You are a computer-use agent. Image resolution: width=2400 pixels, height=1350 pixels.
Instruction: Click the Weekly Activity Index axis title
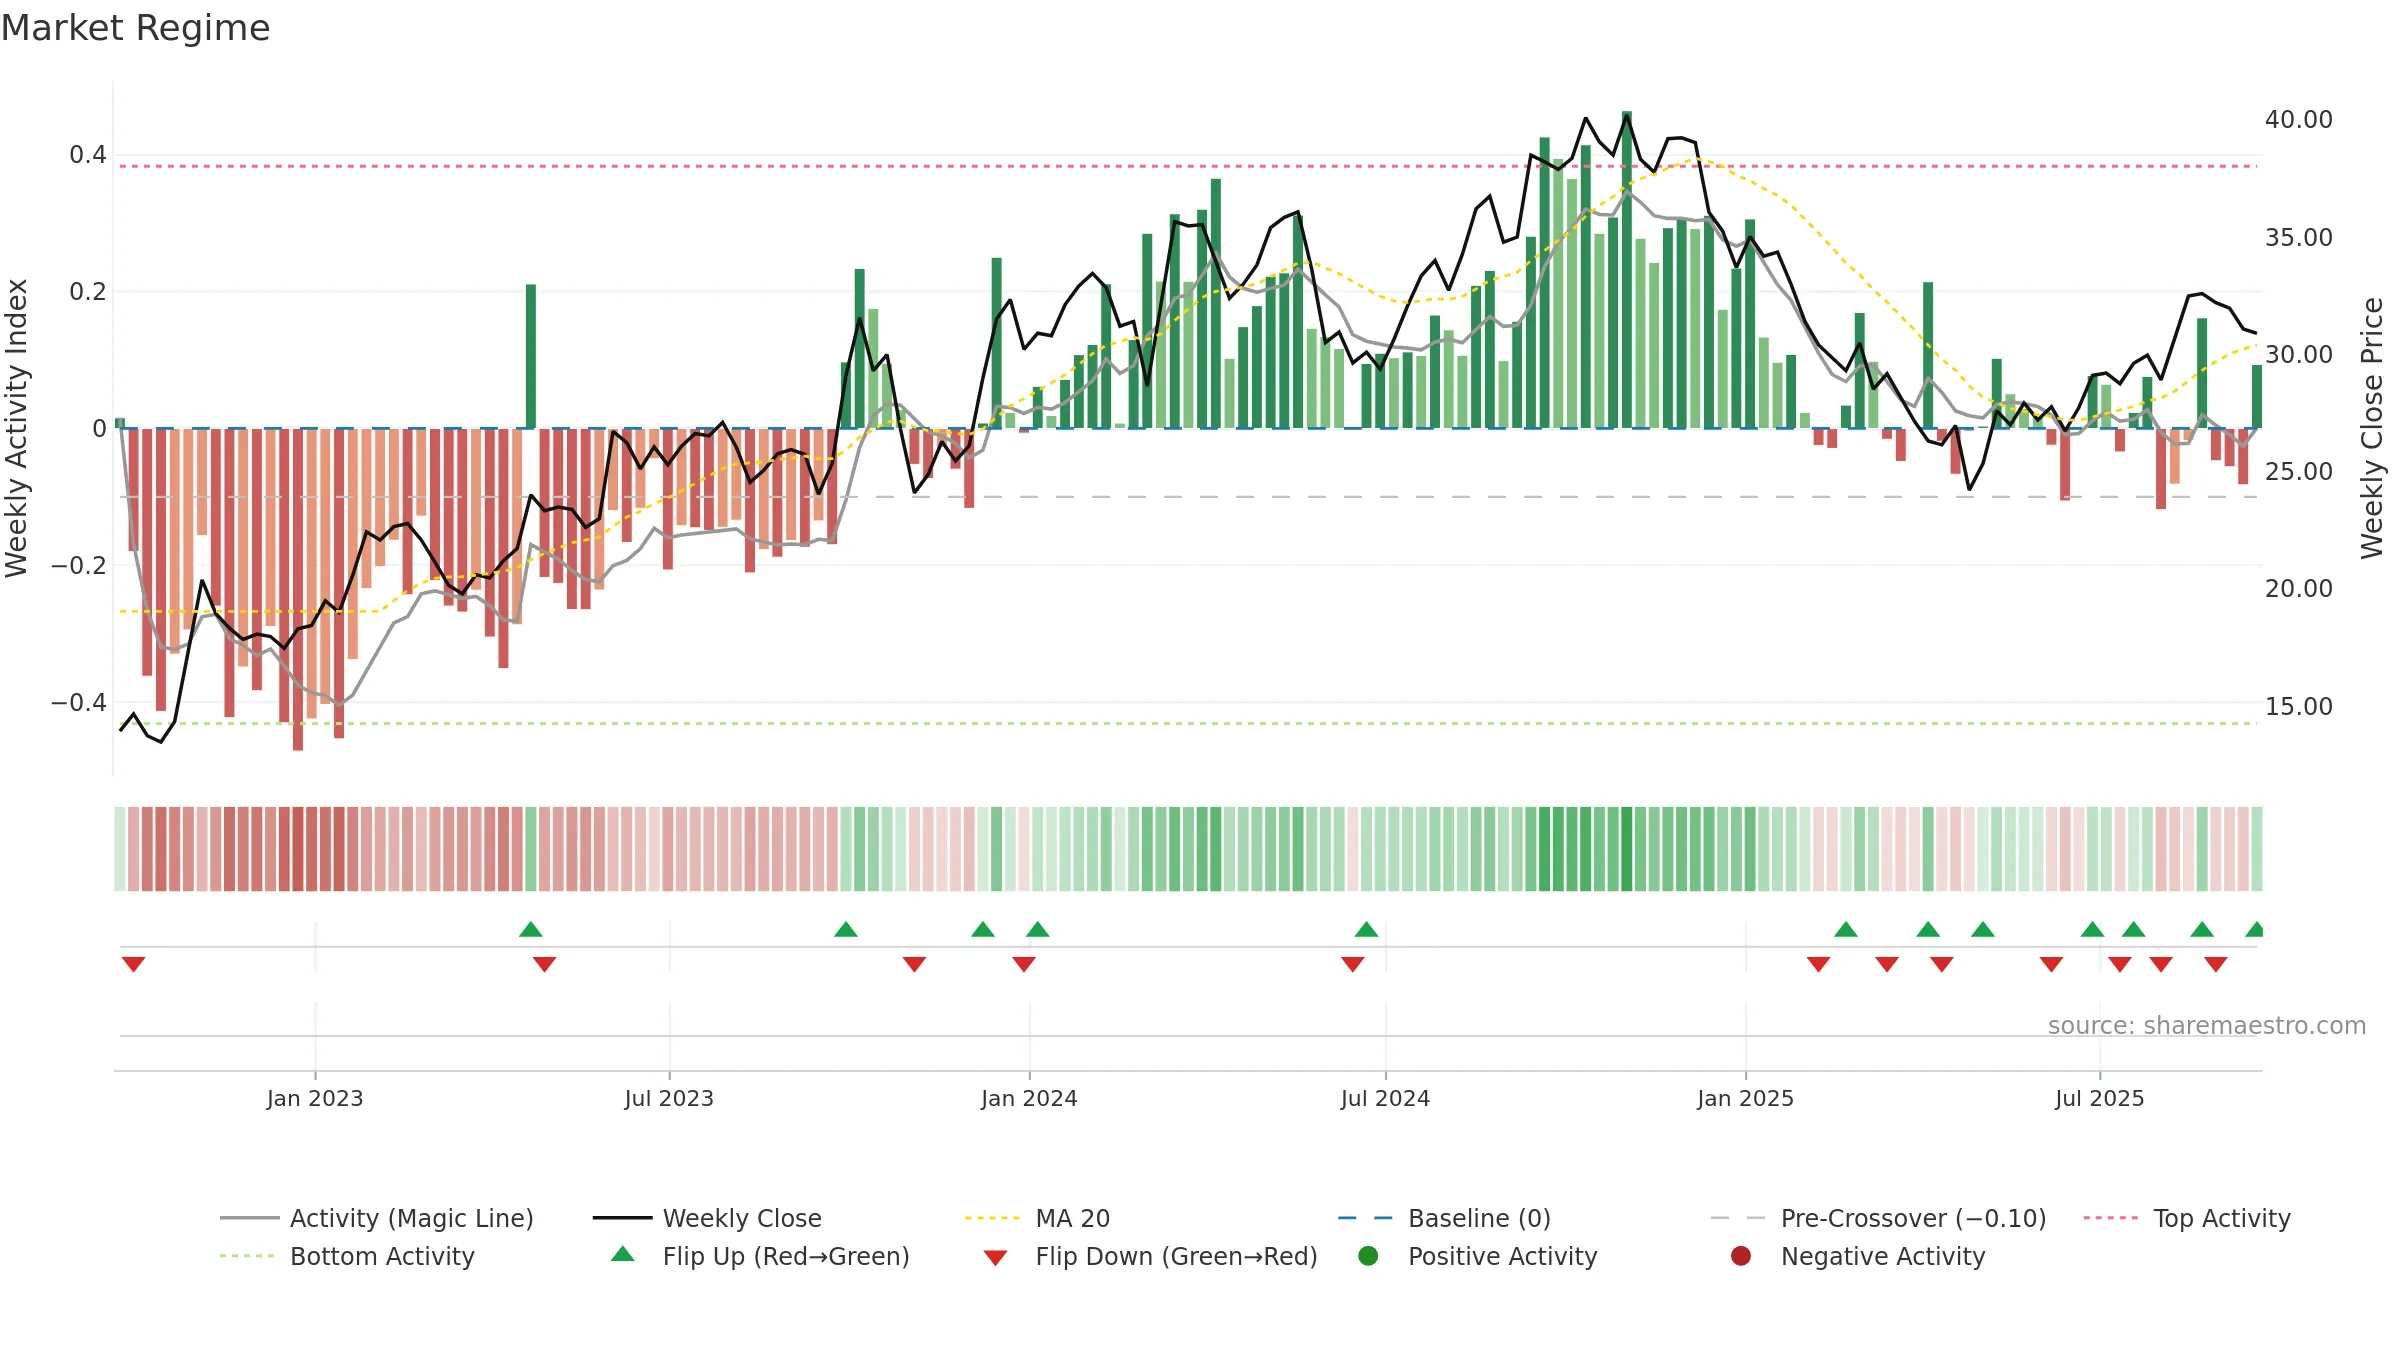(x=16, y=428)
